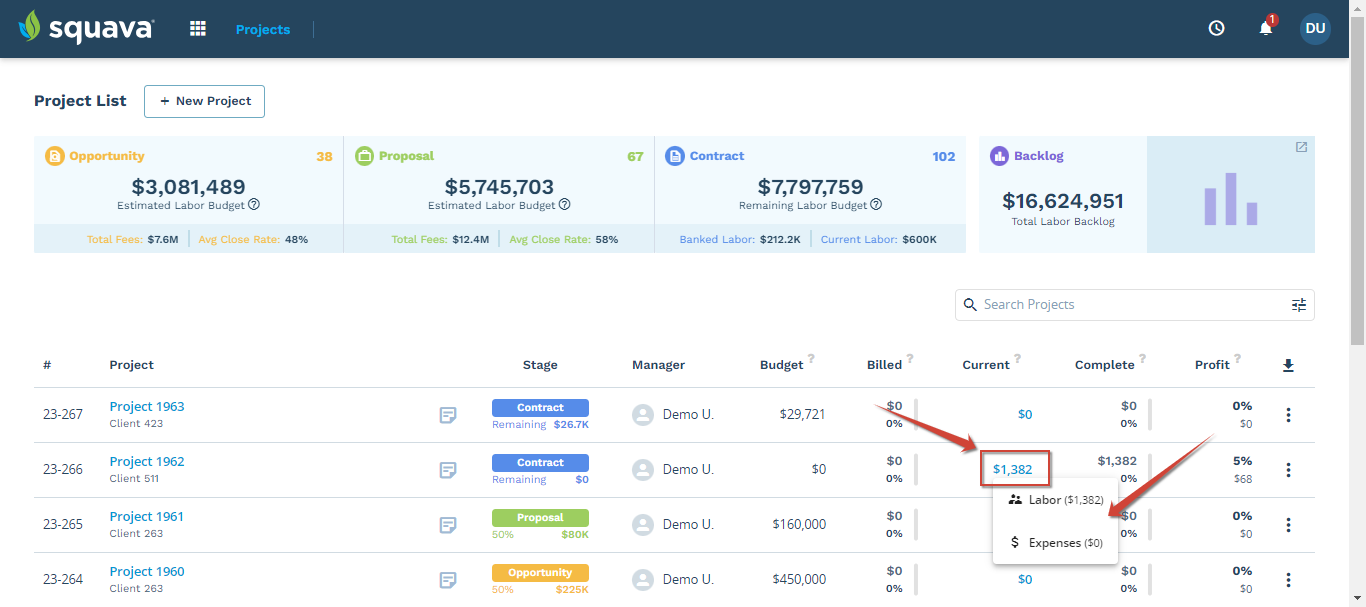1366x607 pixels.
Task: Click the clock timer icon in header
Action: [1216, 29]
